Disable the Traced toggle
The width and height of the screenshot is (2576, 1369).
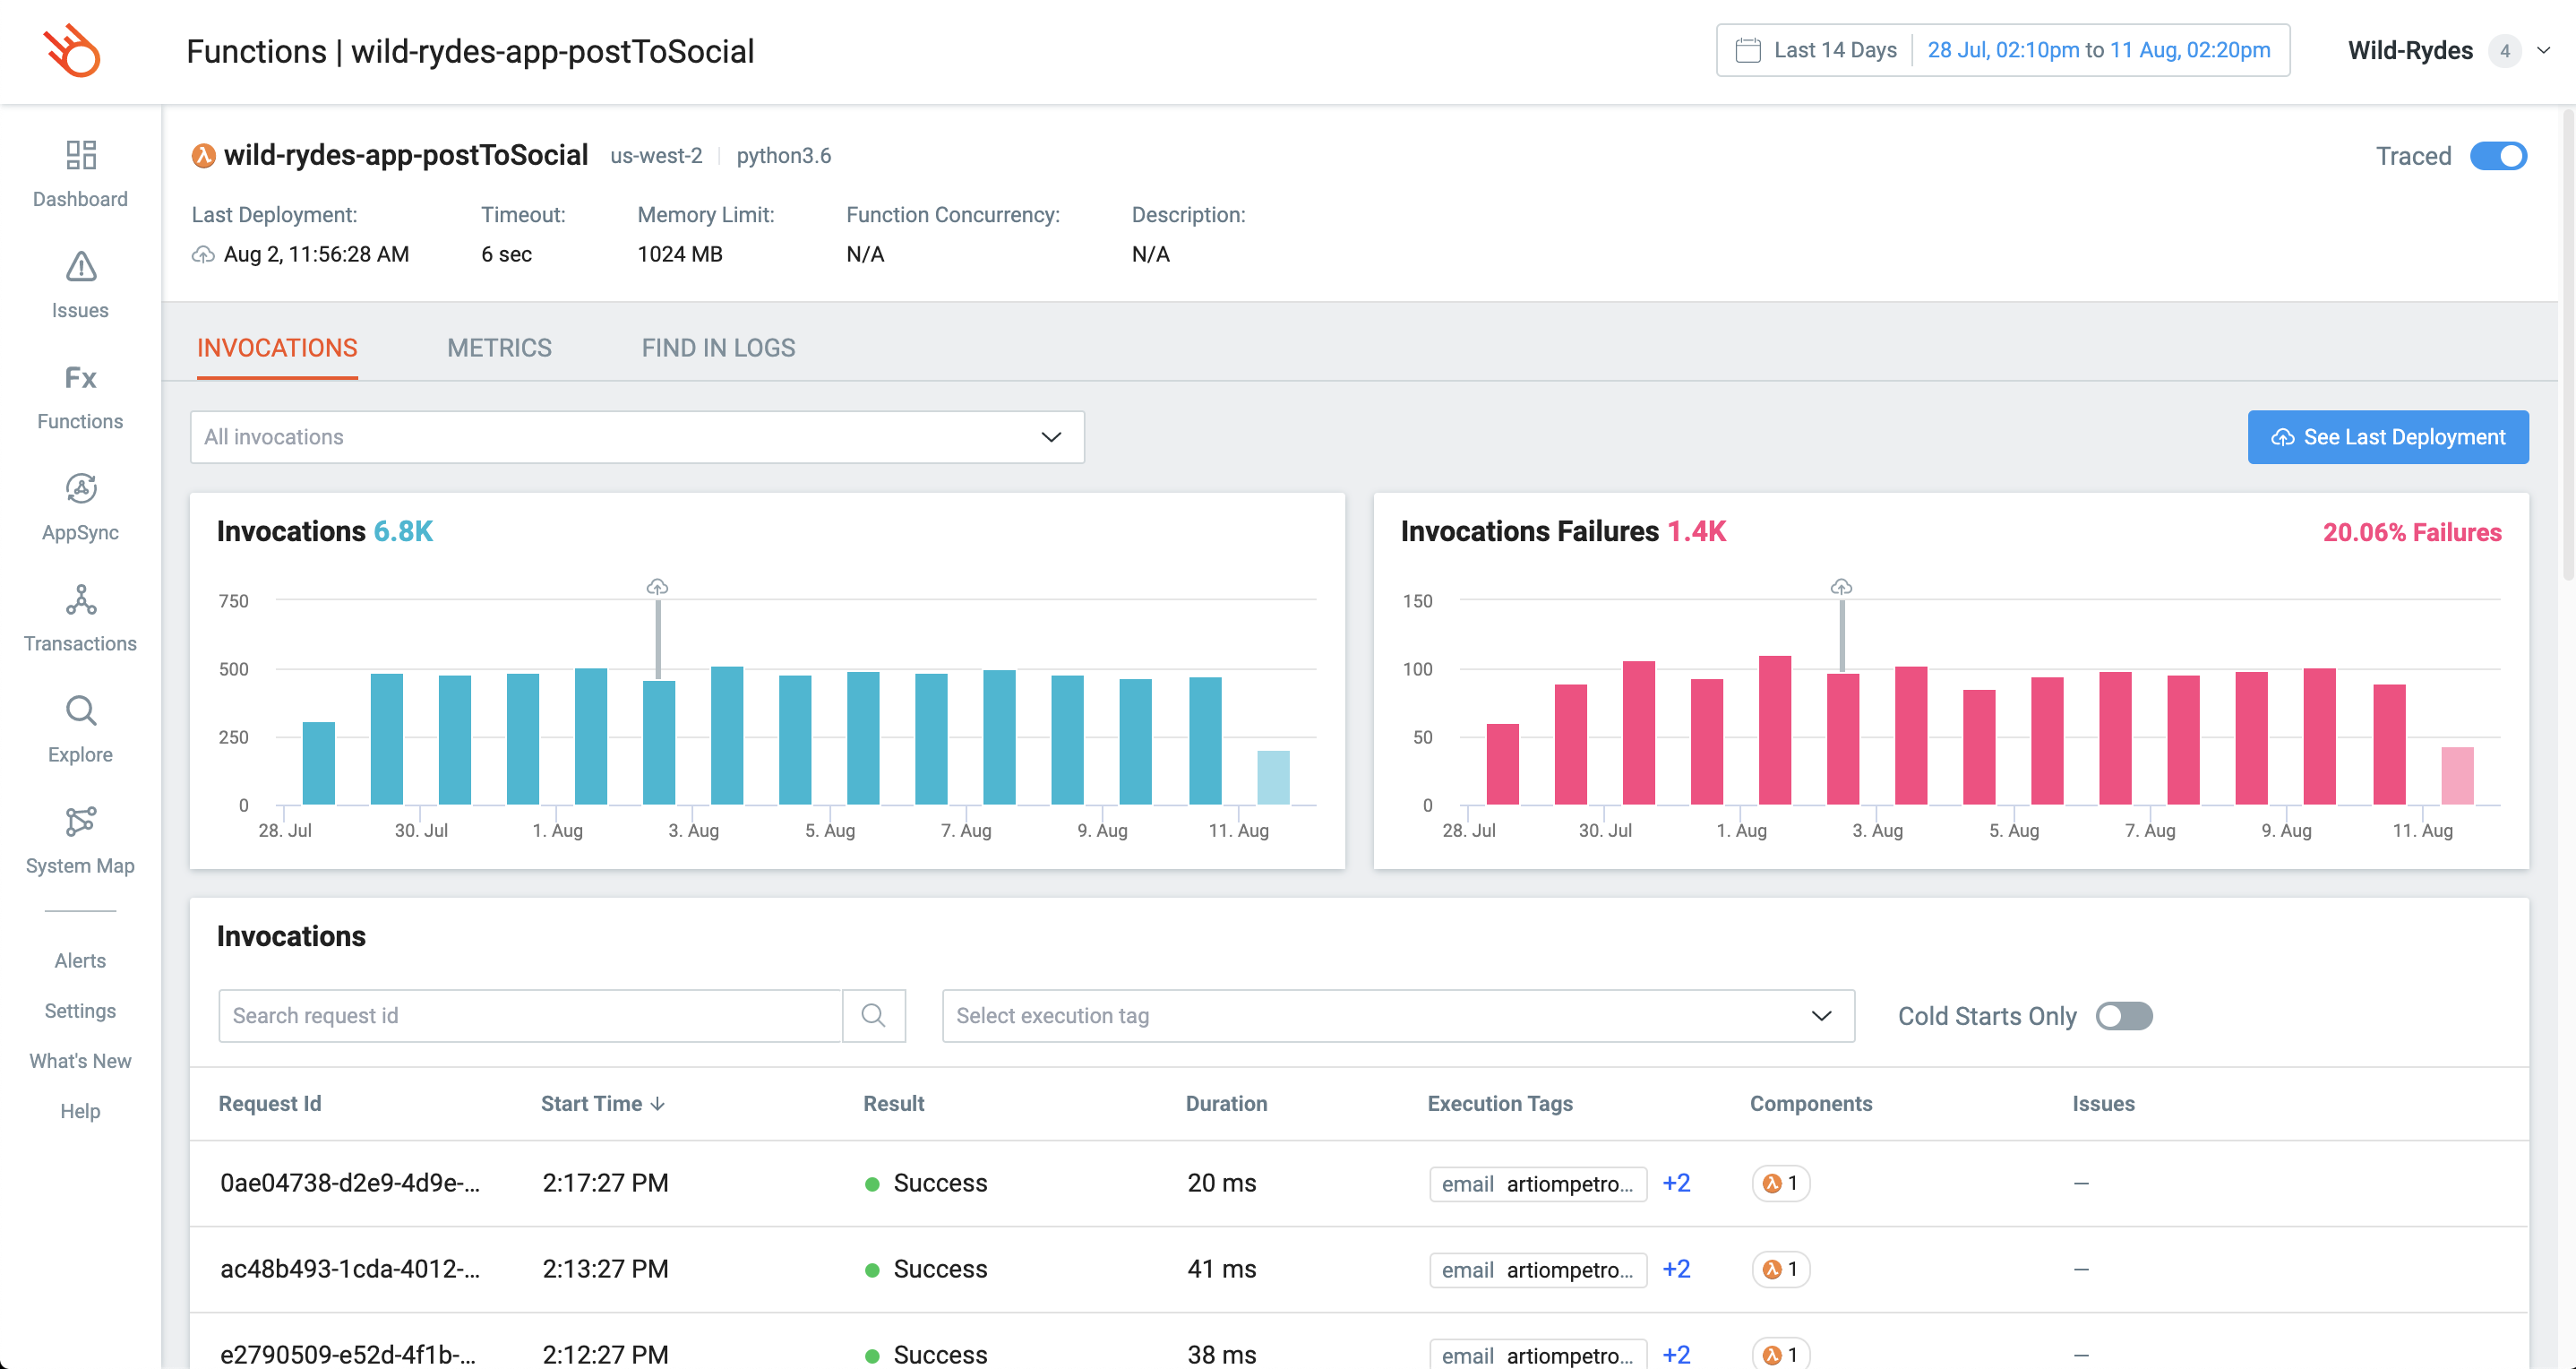[2497, 156]
